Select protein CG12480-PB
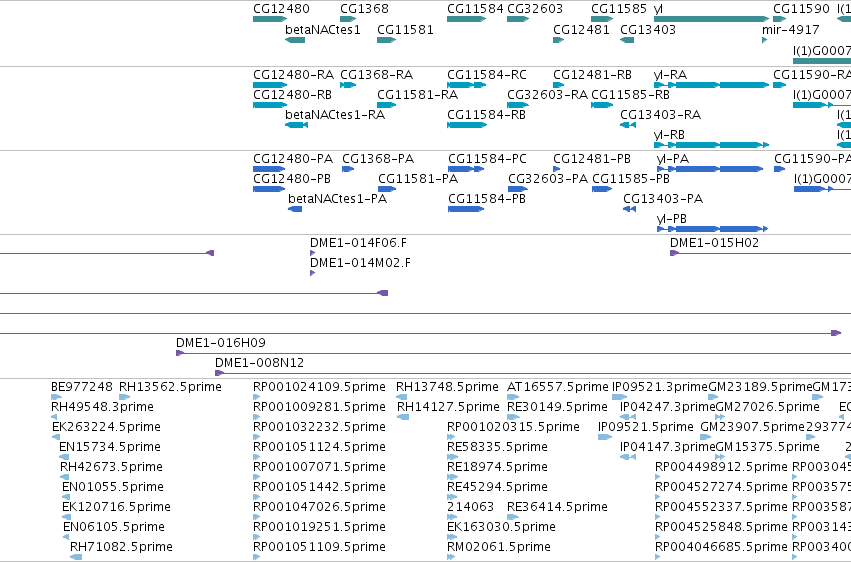Viewport: 851px width, 562px height. tap(269, 189)
